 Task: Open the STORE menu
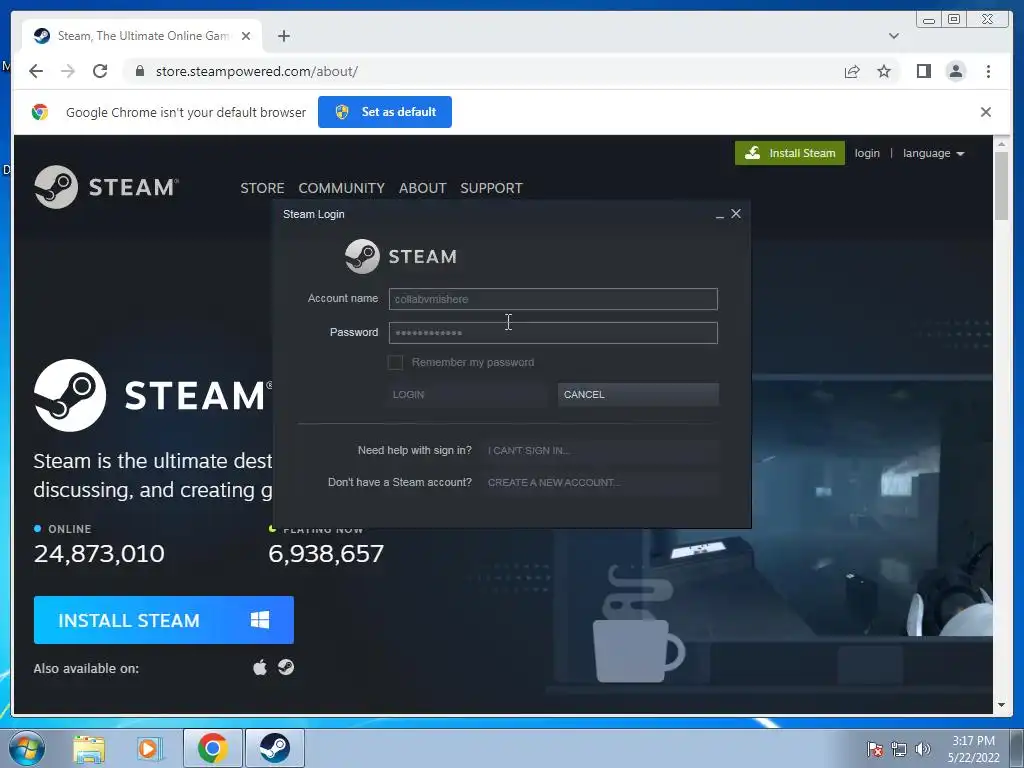(262, 188)
